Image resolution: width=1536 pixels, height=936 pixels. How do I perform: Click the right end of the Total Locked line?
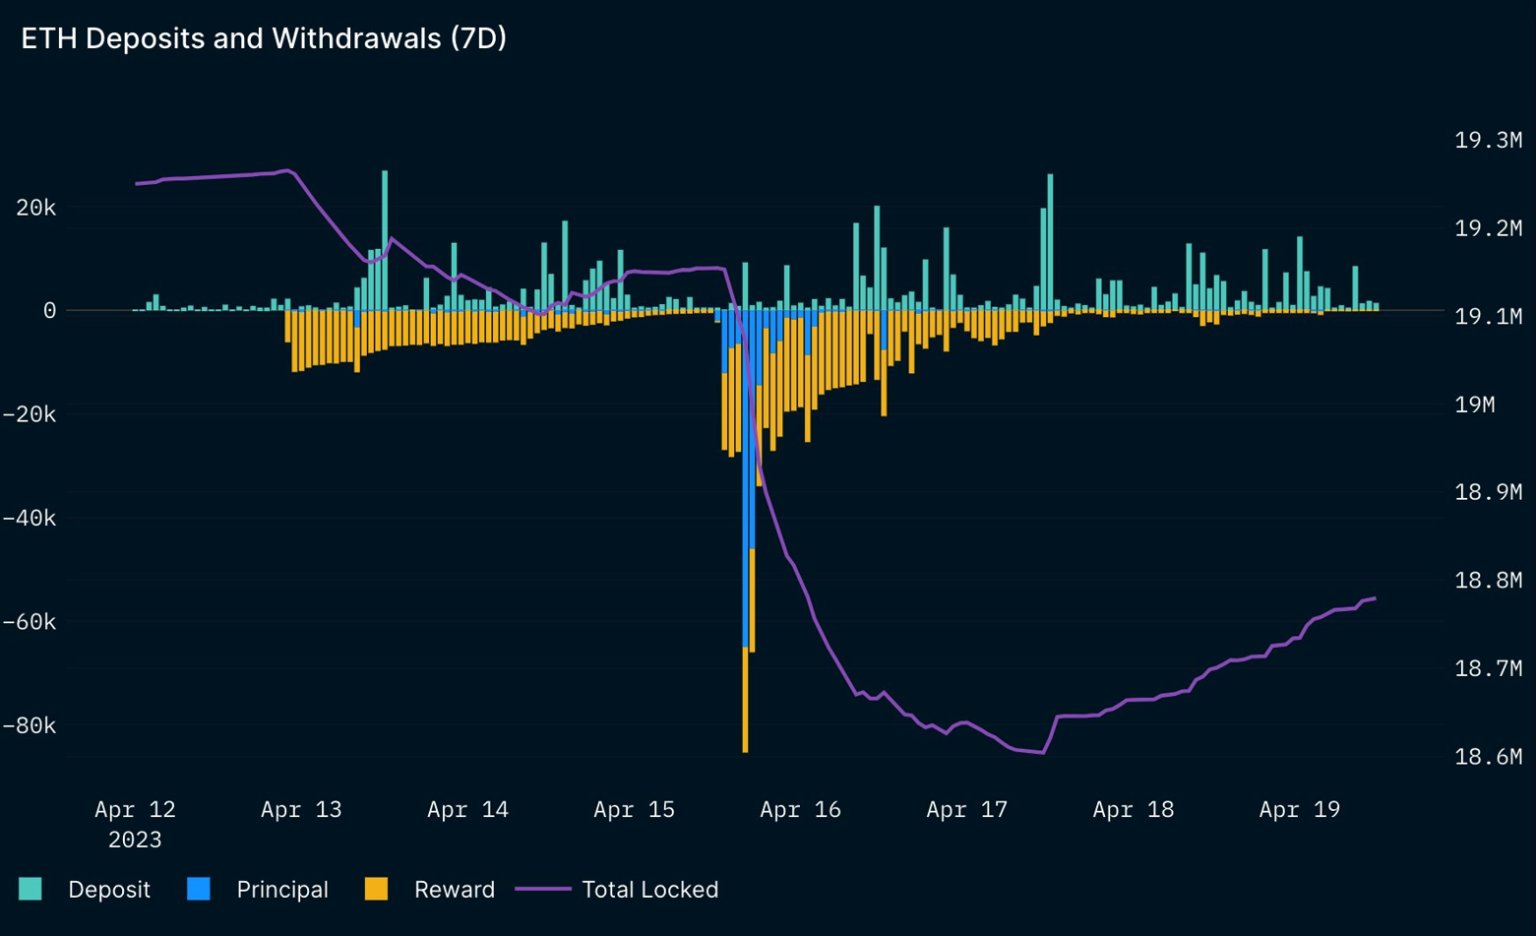click(x=1374, y=599)
